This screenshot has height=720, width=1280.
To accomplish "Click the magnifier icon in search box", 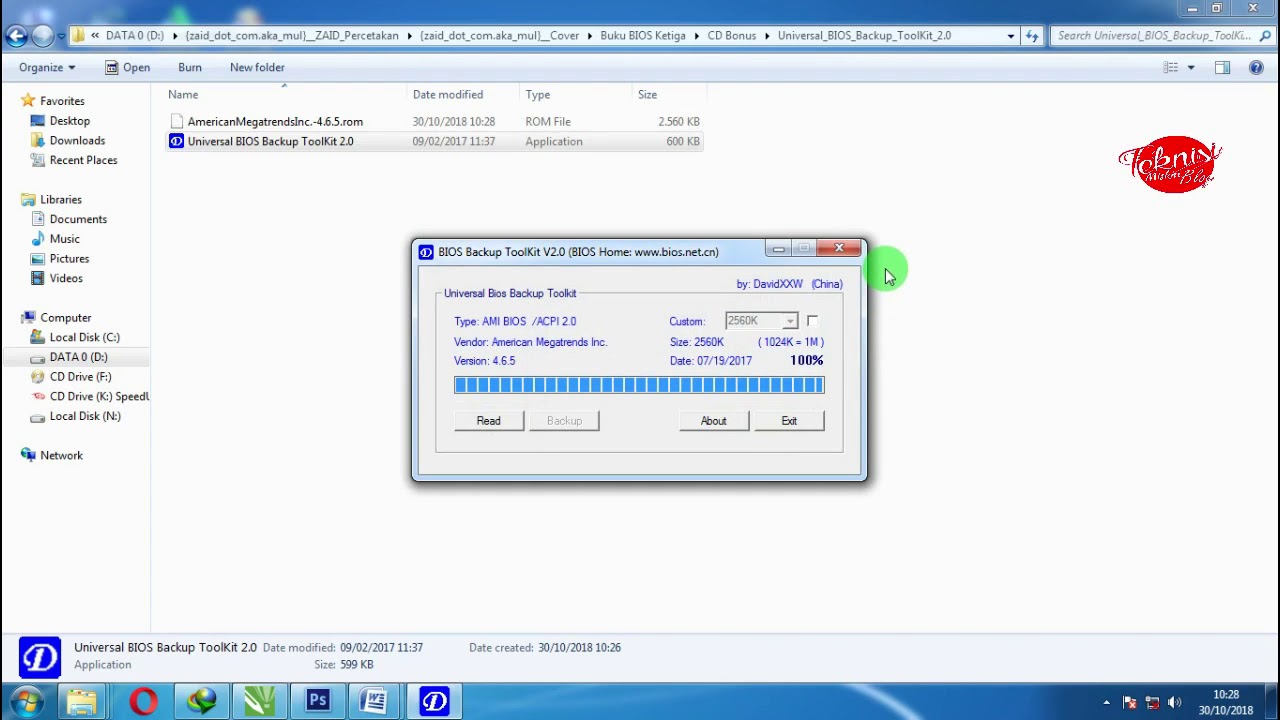I will [1265, 36].
